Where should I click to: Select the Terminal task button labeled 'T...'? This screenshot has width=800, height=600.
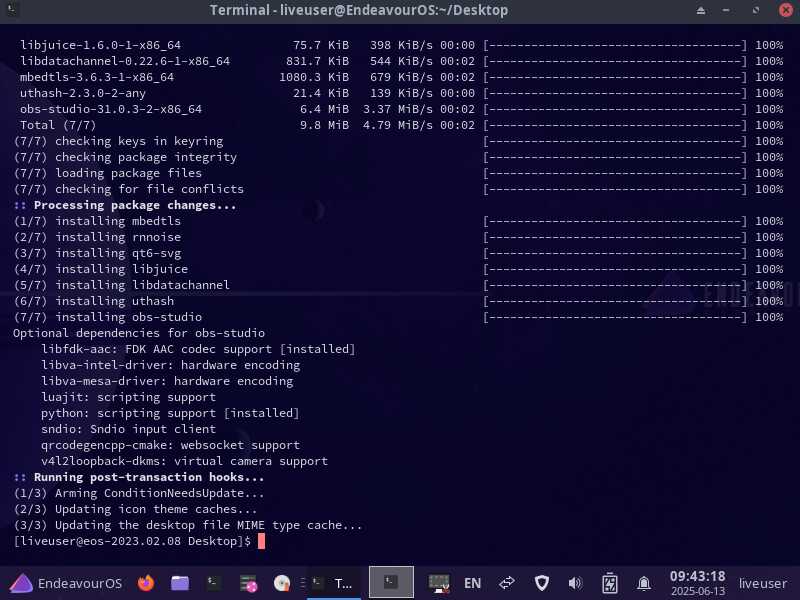[x=334, y=583]
